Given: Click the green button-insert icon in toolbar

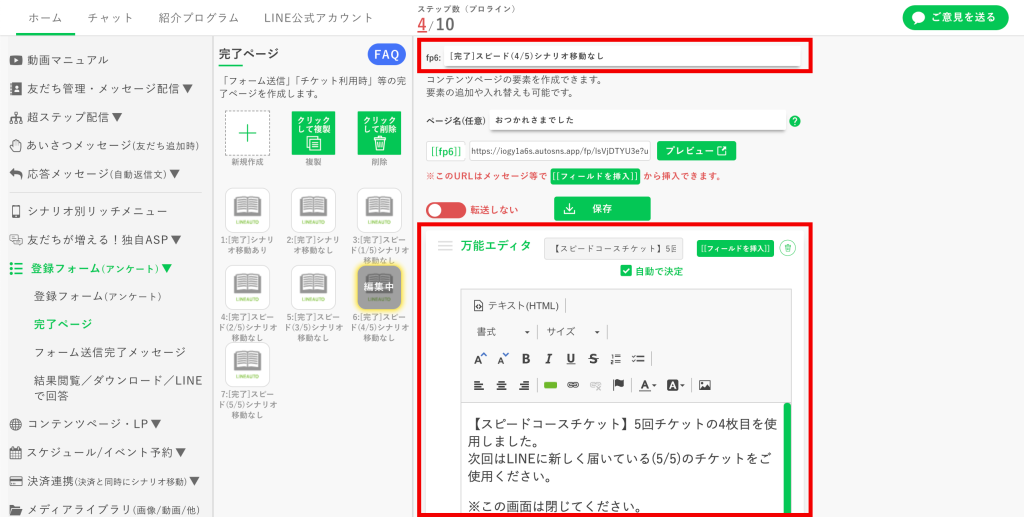Looking at the screenshot, I should pyautogui.click(x=550, y=385).
